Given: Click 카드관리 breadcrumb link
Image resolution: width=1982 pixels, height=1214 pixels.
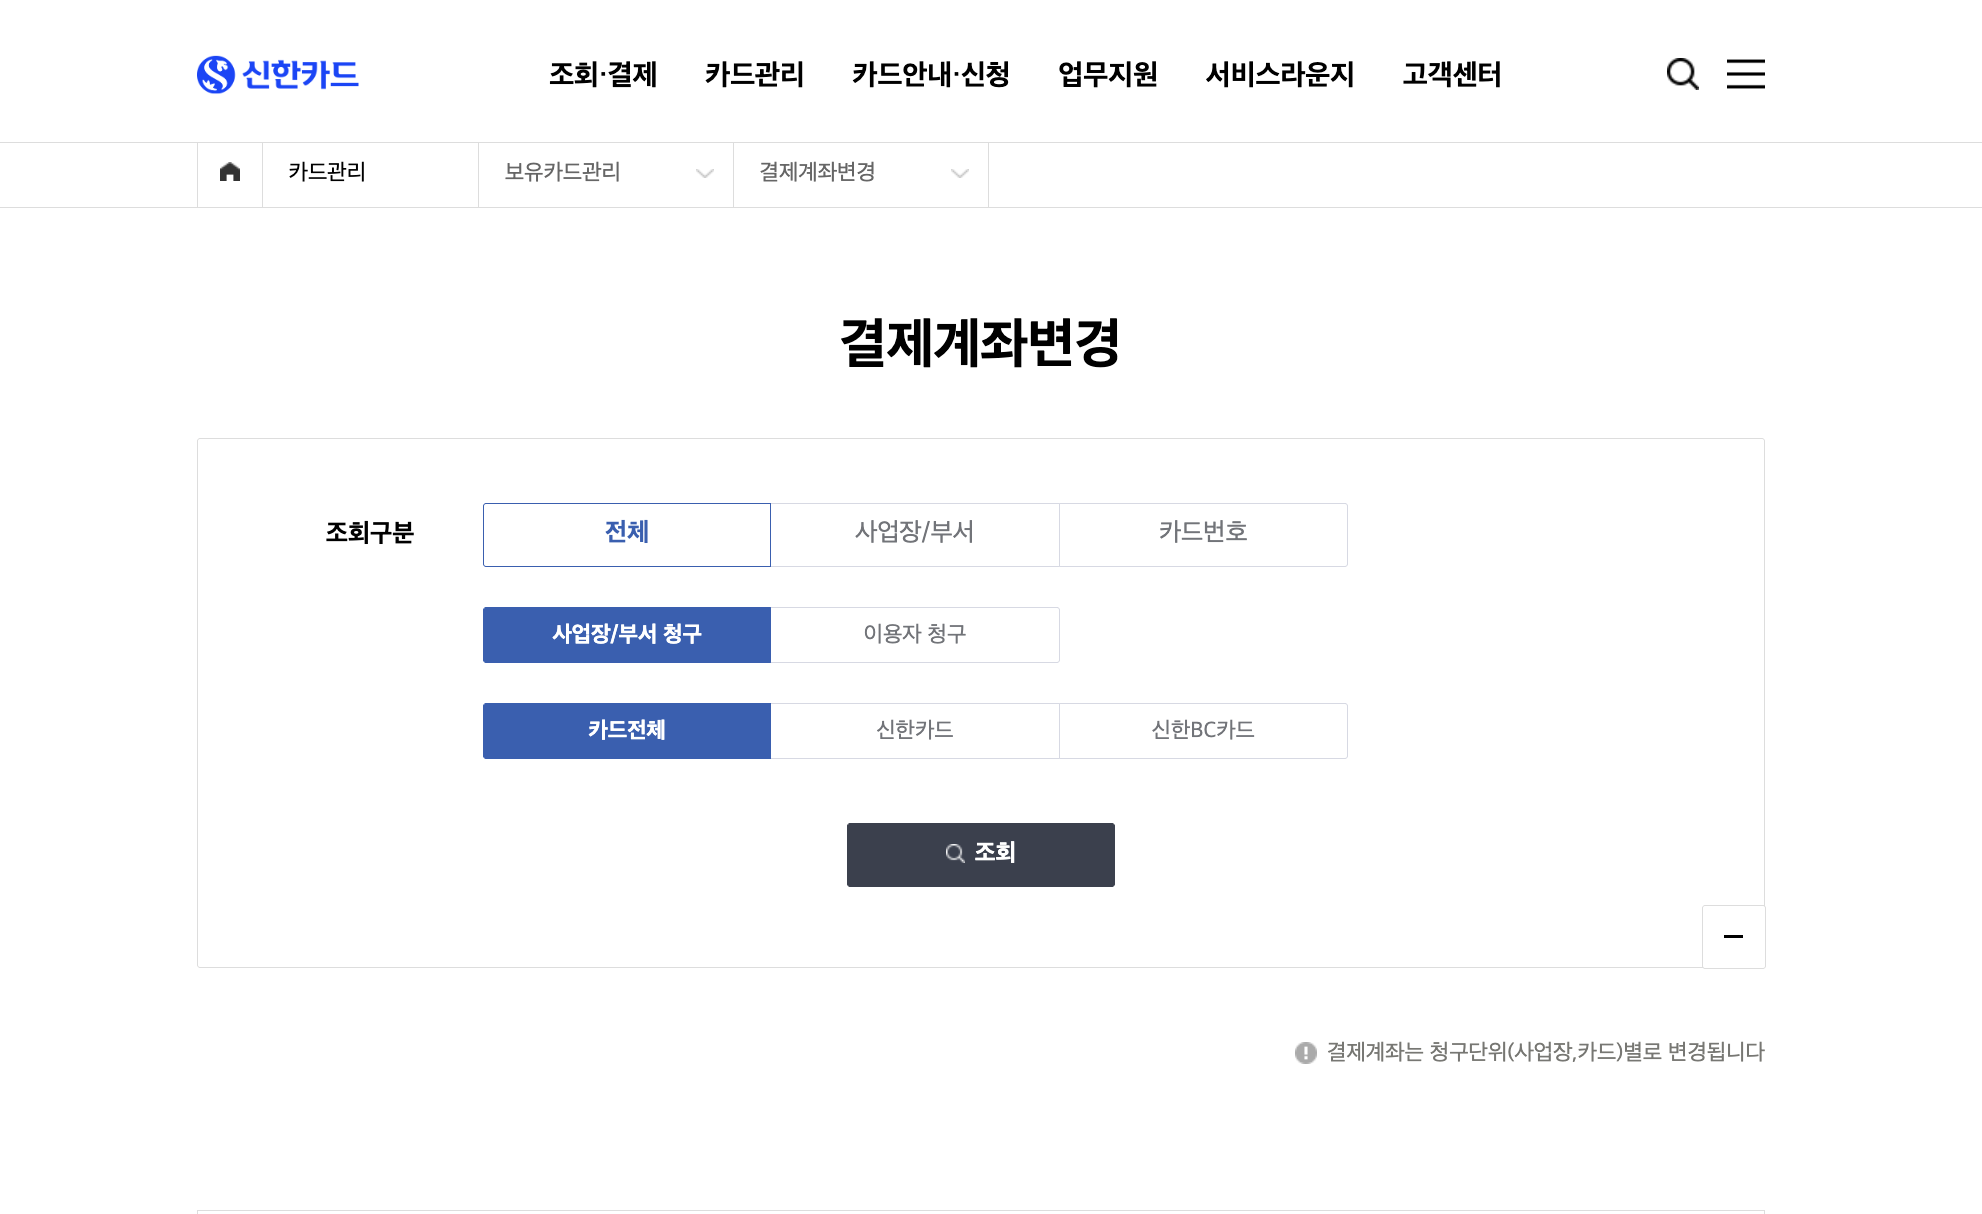Looking at the screenshot, I should [x=327, y=172].
